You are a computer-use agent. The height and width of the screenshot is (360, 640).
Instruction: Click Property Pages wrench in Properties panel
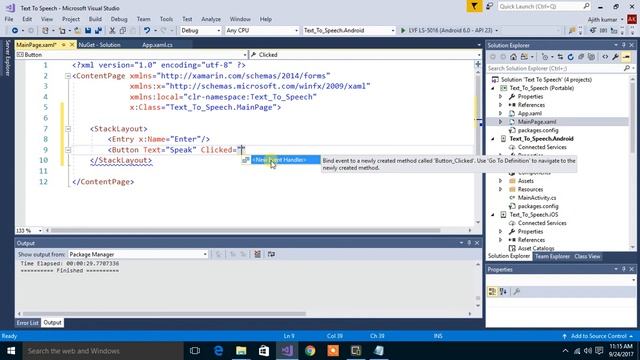tap(516, 291)
